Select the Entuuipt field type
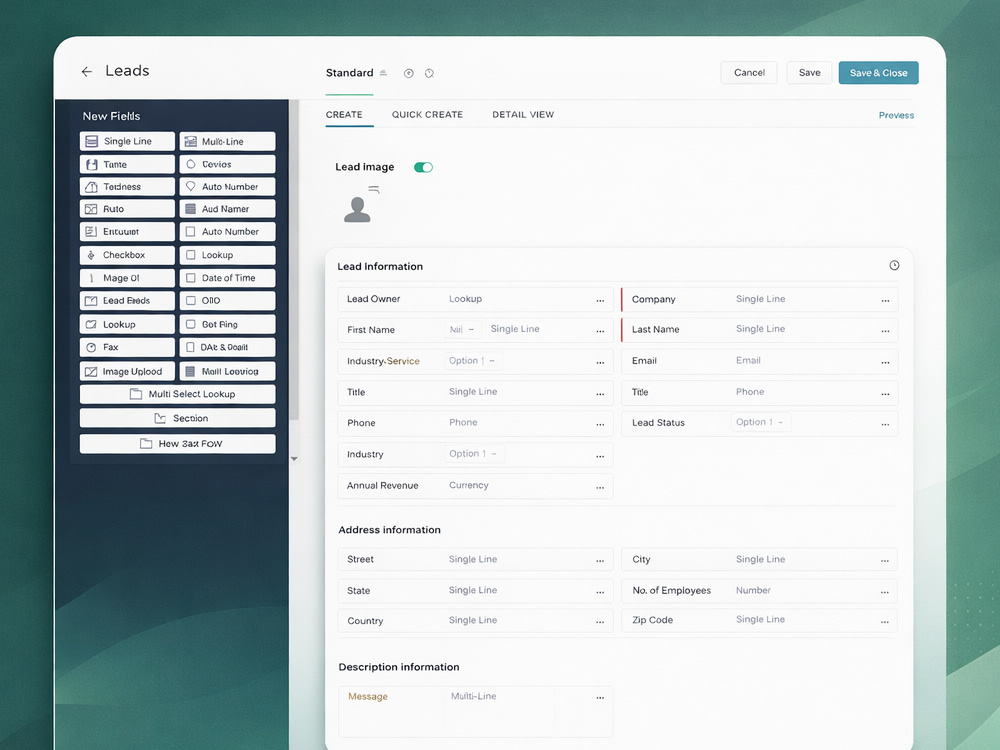1000x750 pixels. 127,232
